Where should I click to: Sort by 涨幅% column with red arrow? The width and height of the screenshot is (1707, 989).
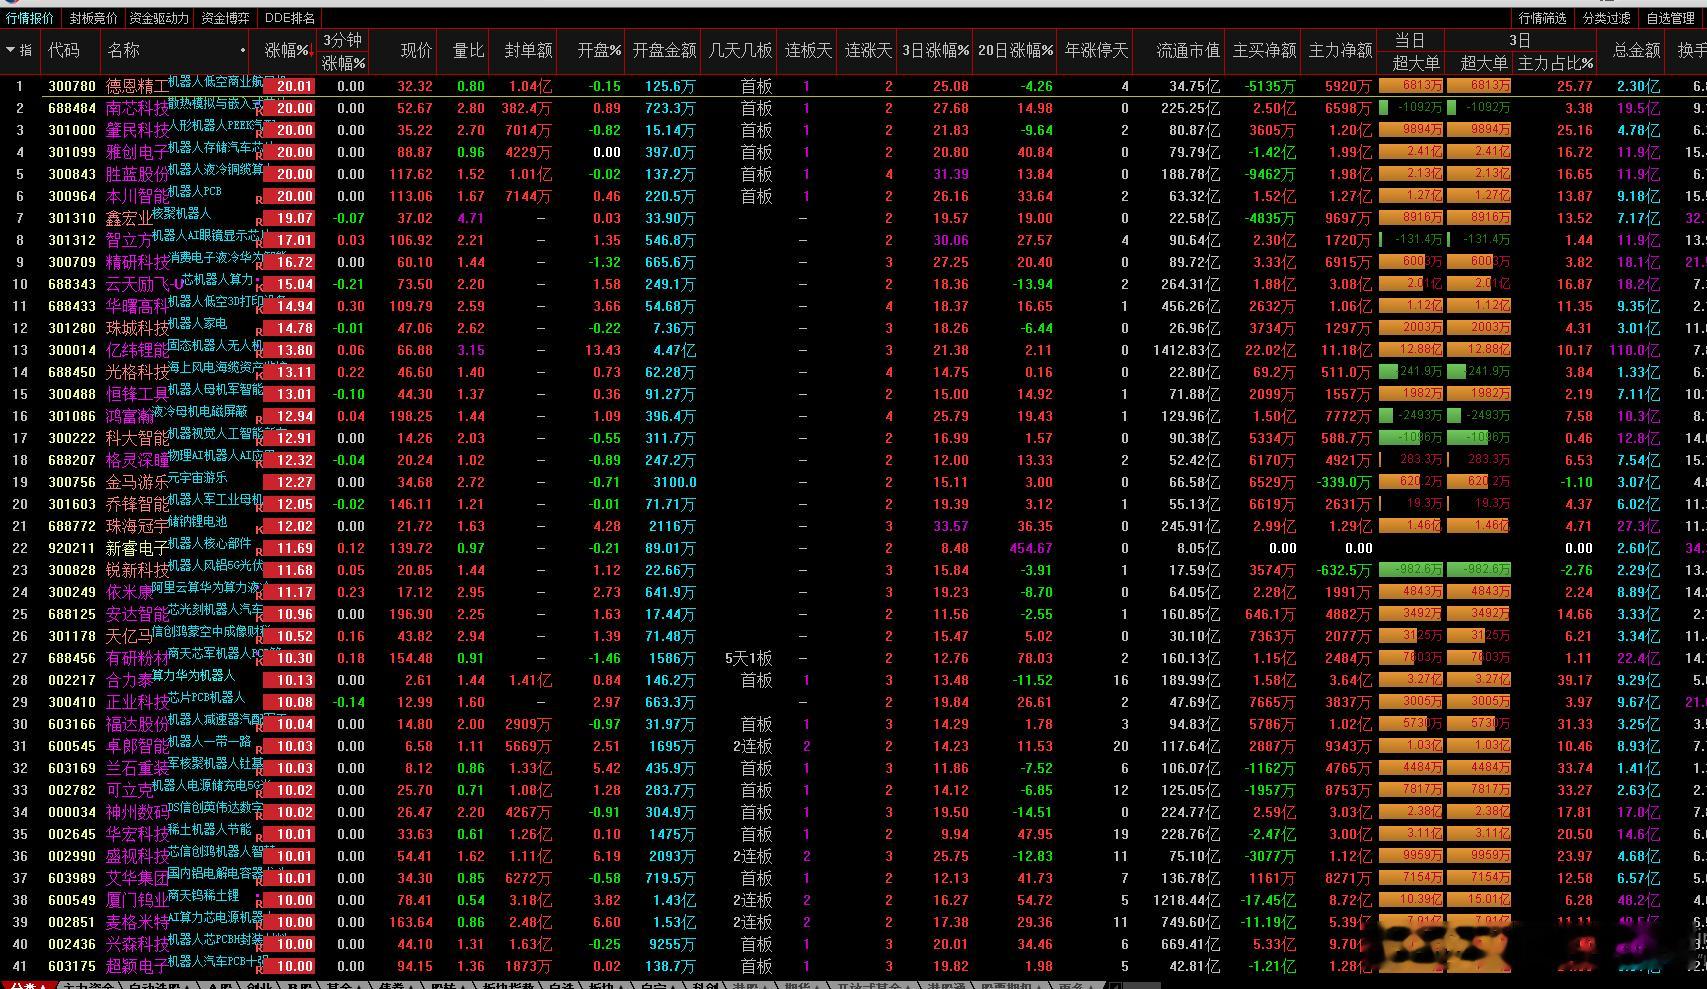tap(287, 50)
